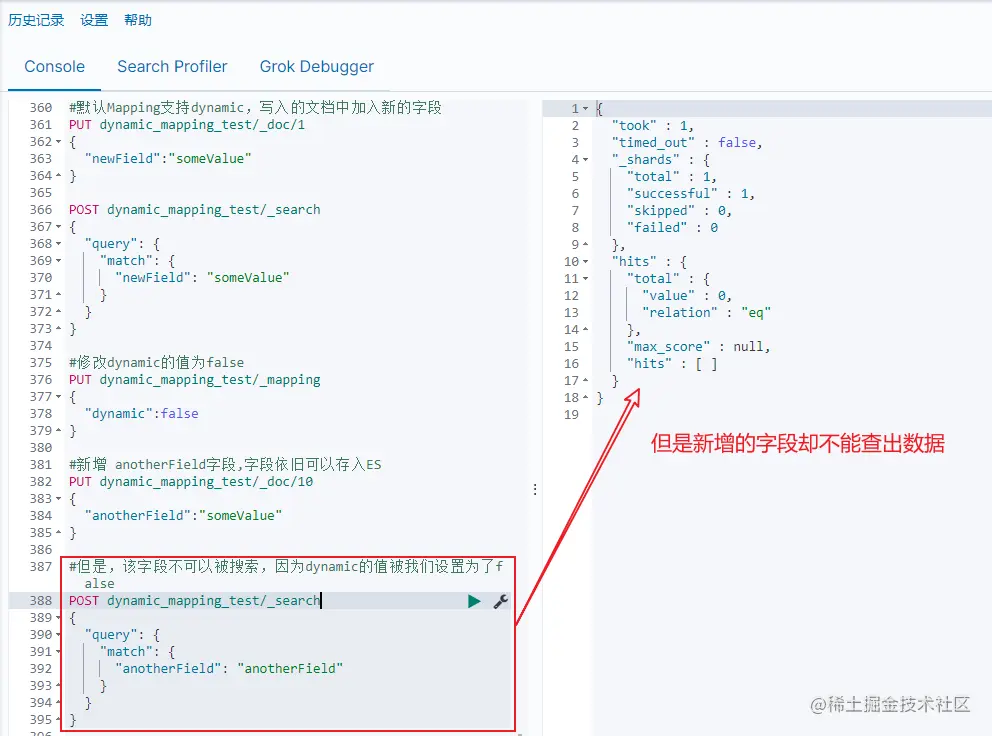Open the wrench options menu on line 388
This screenshot has height=736, width=992.
coord(500,601)
